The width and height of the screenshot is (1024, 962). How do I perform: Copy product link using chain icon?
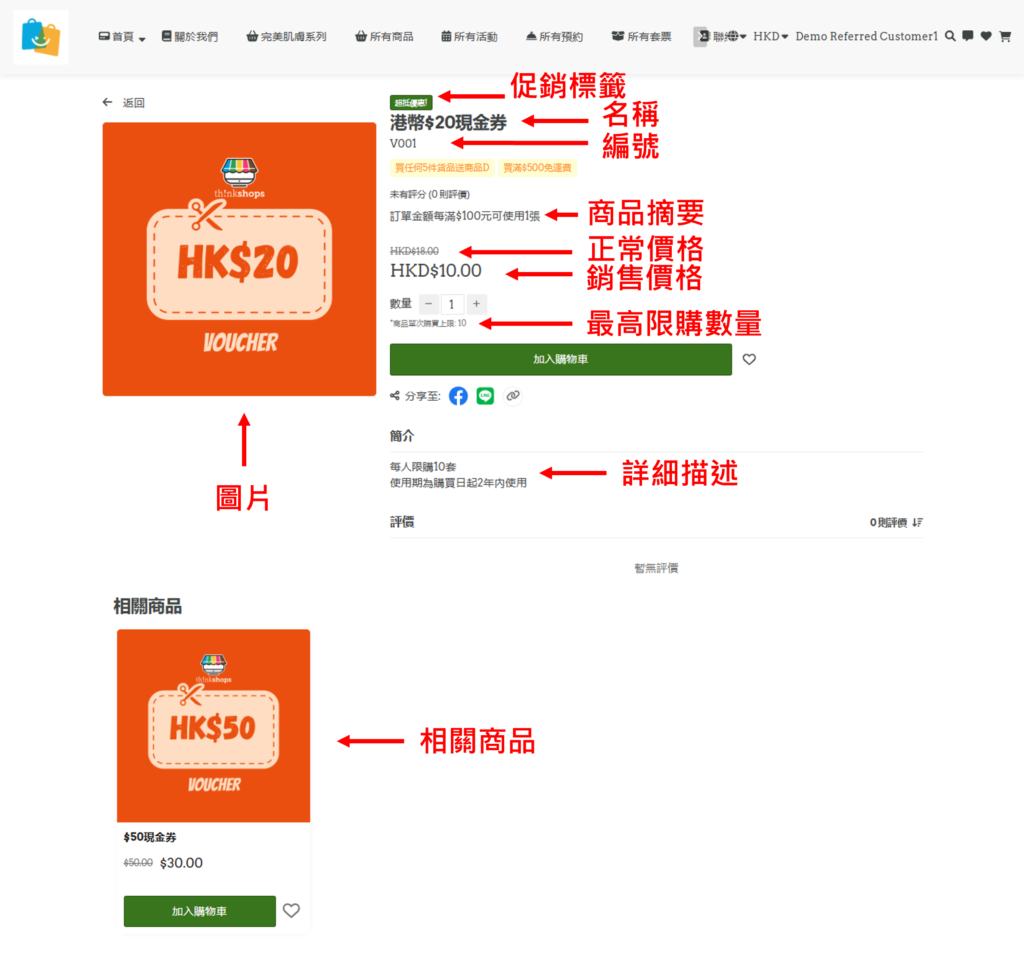(x=513, y=396)
